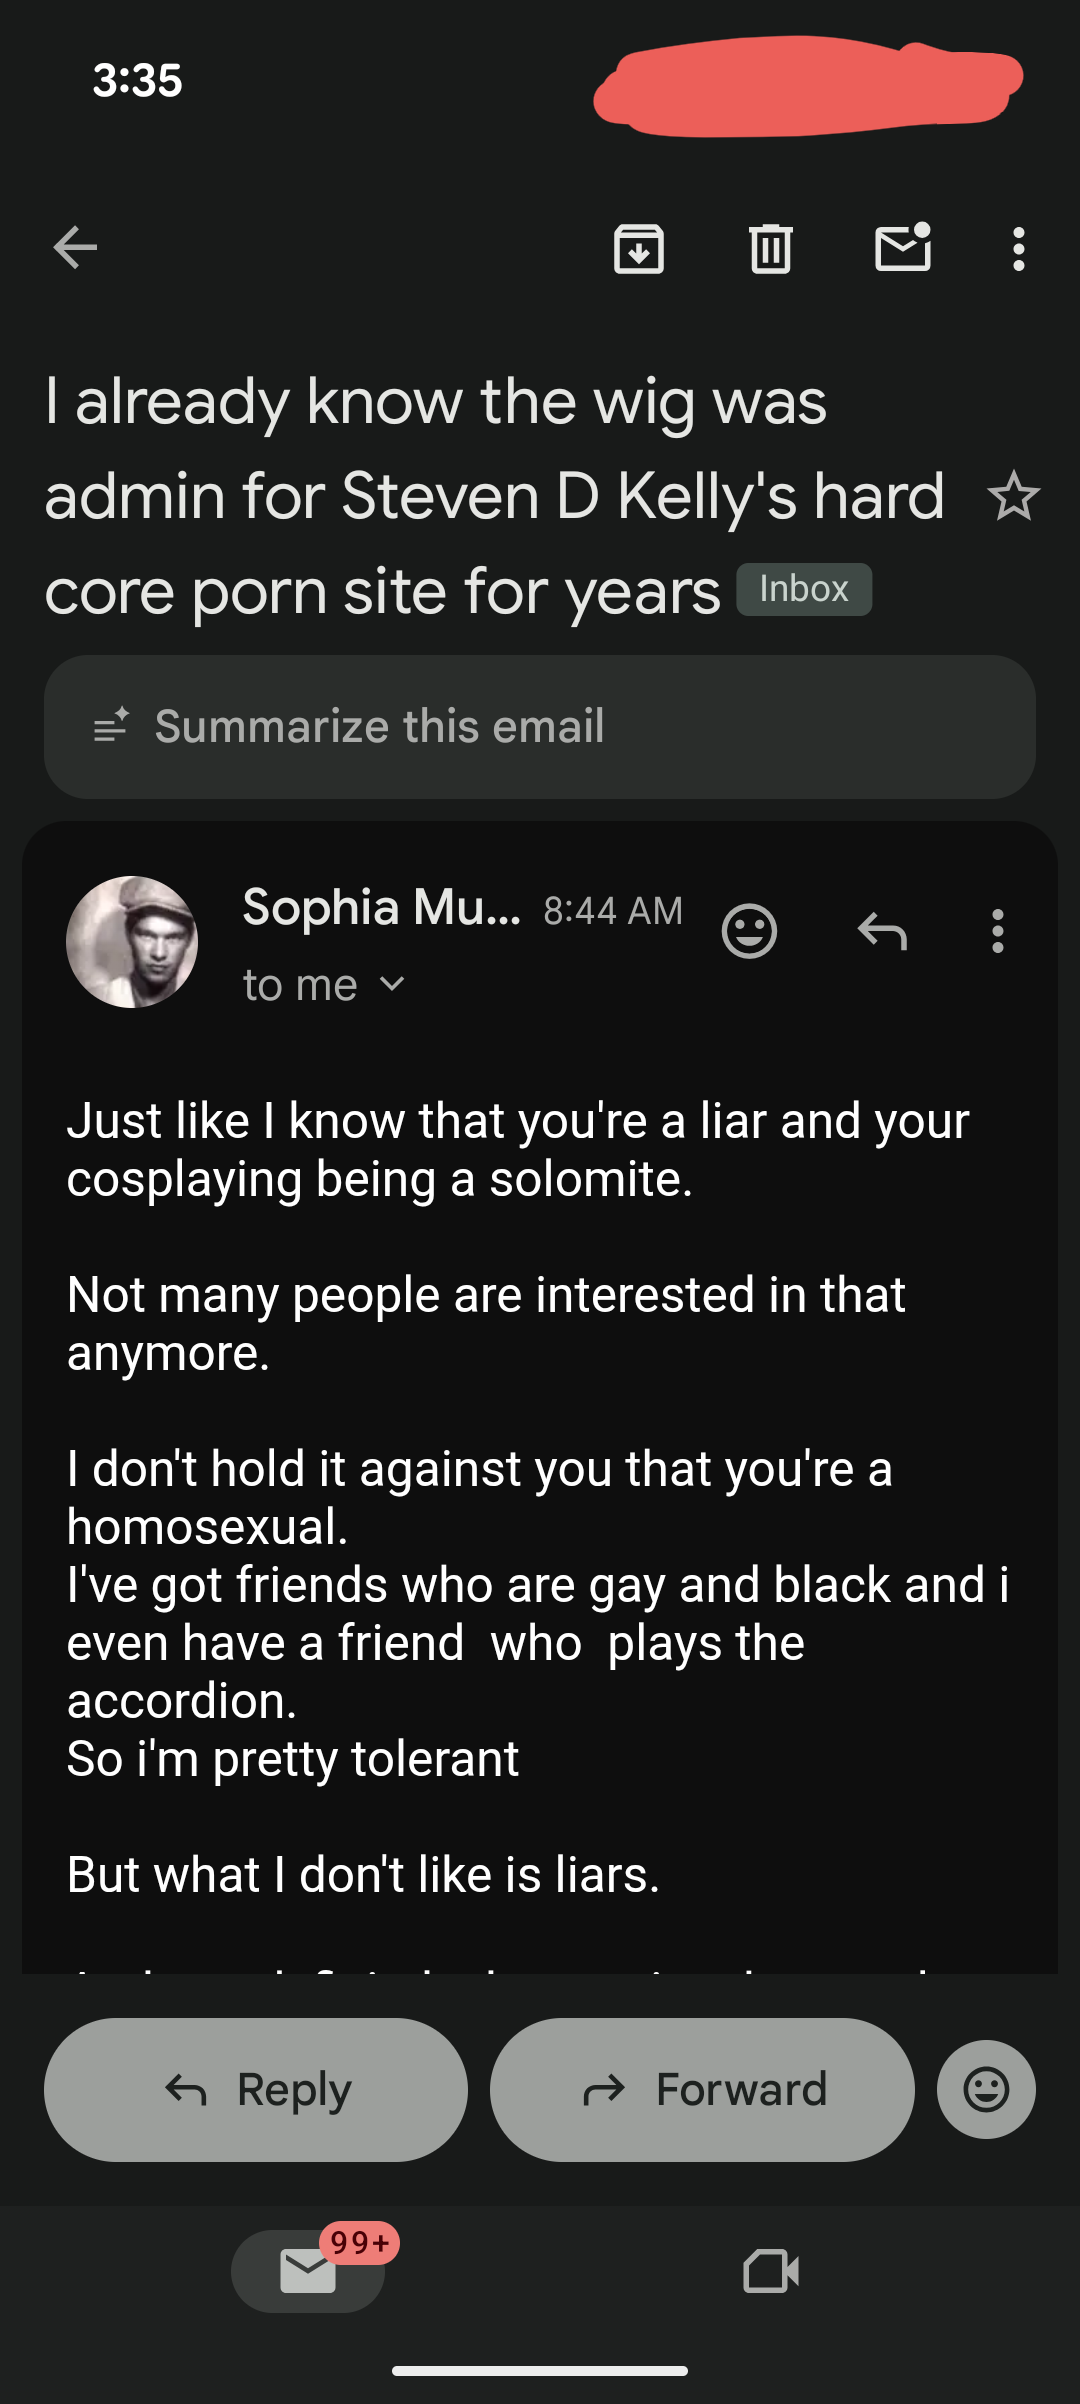Add emoji reaction in message header
Image resolution: width=1080 pixels, height=2404 pixels.
[x=749, y=932]
